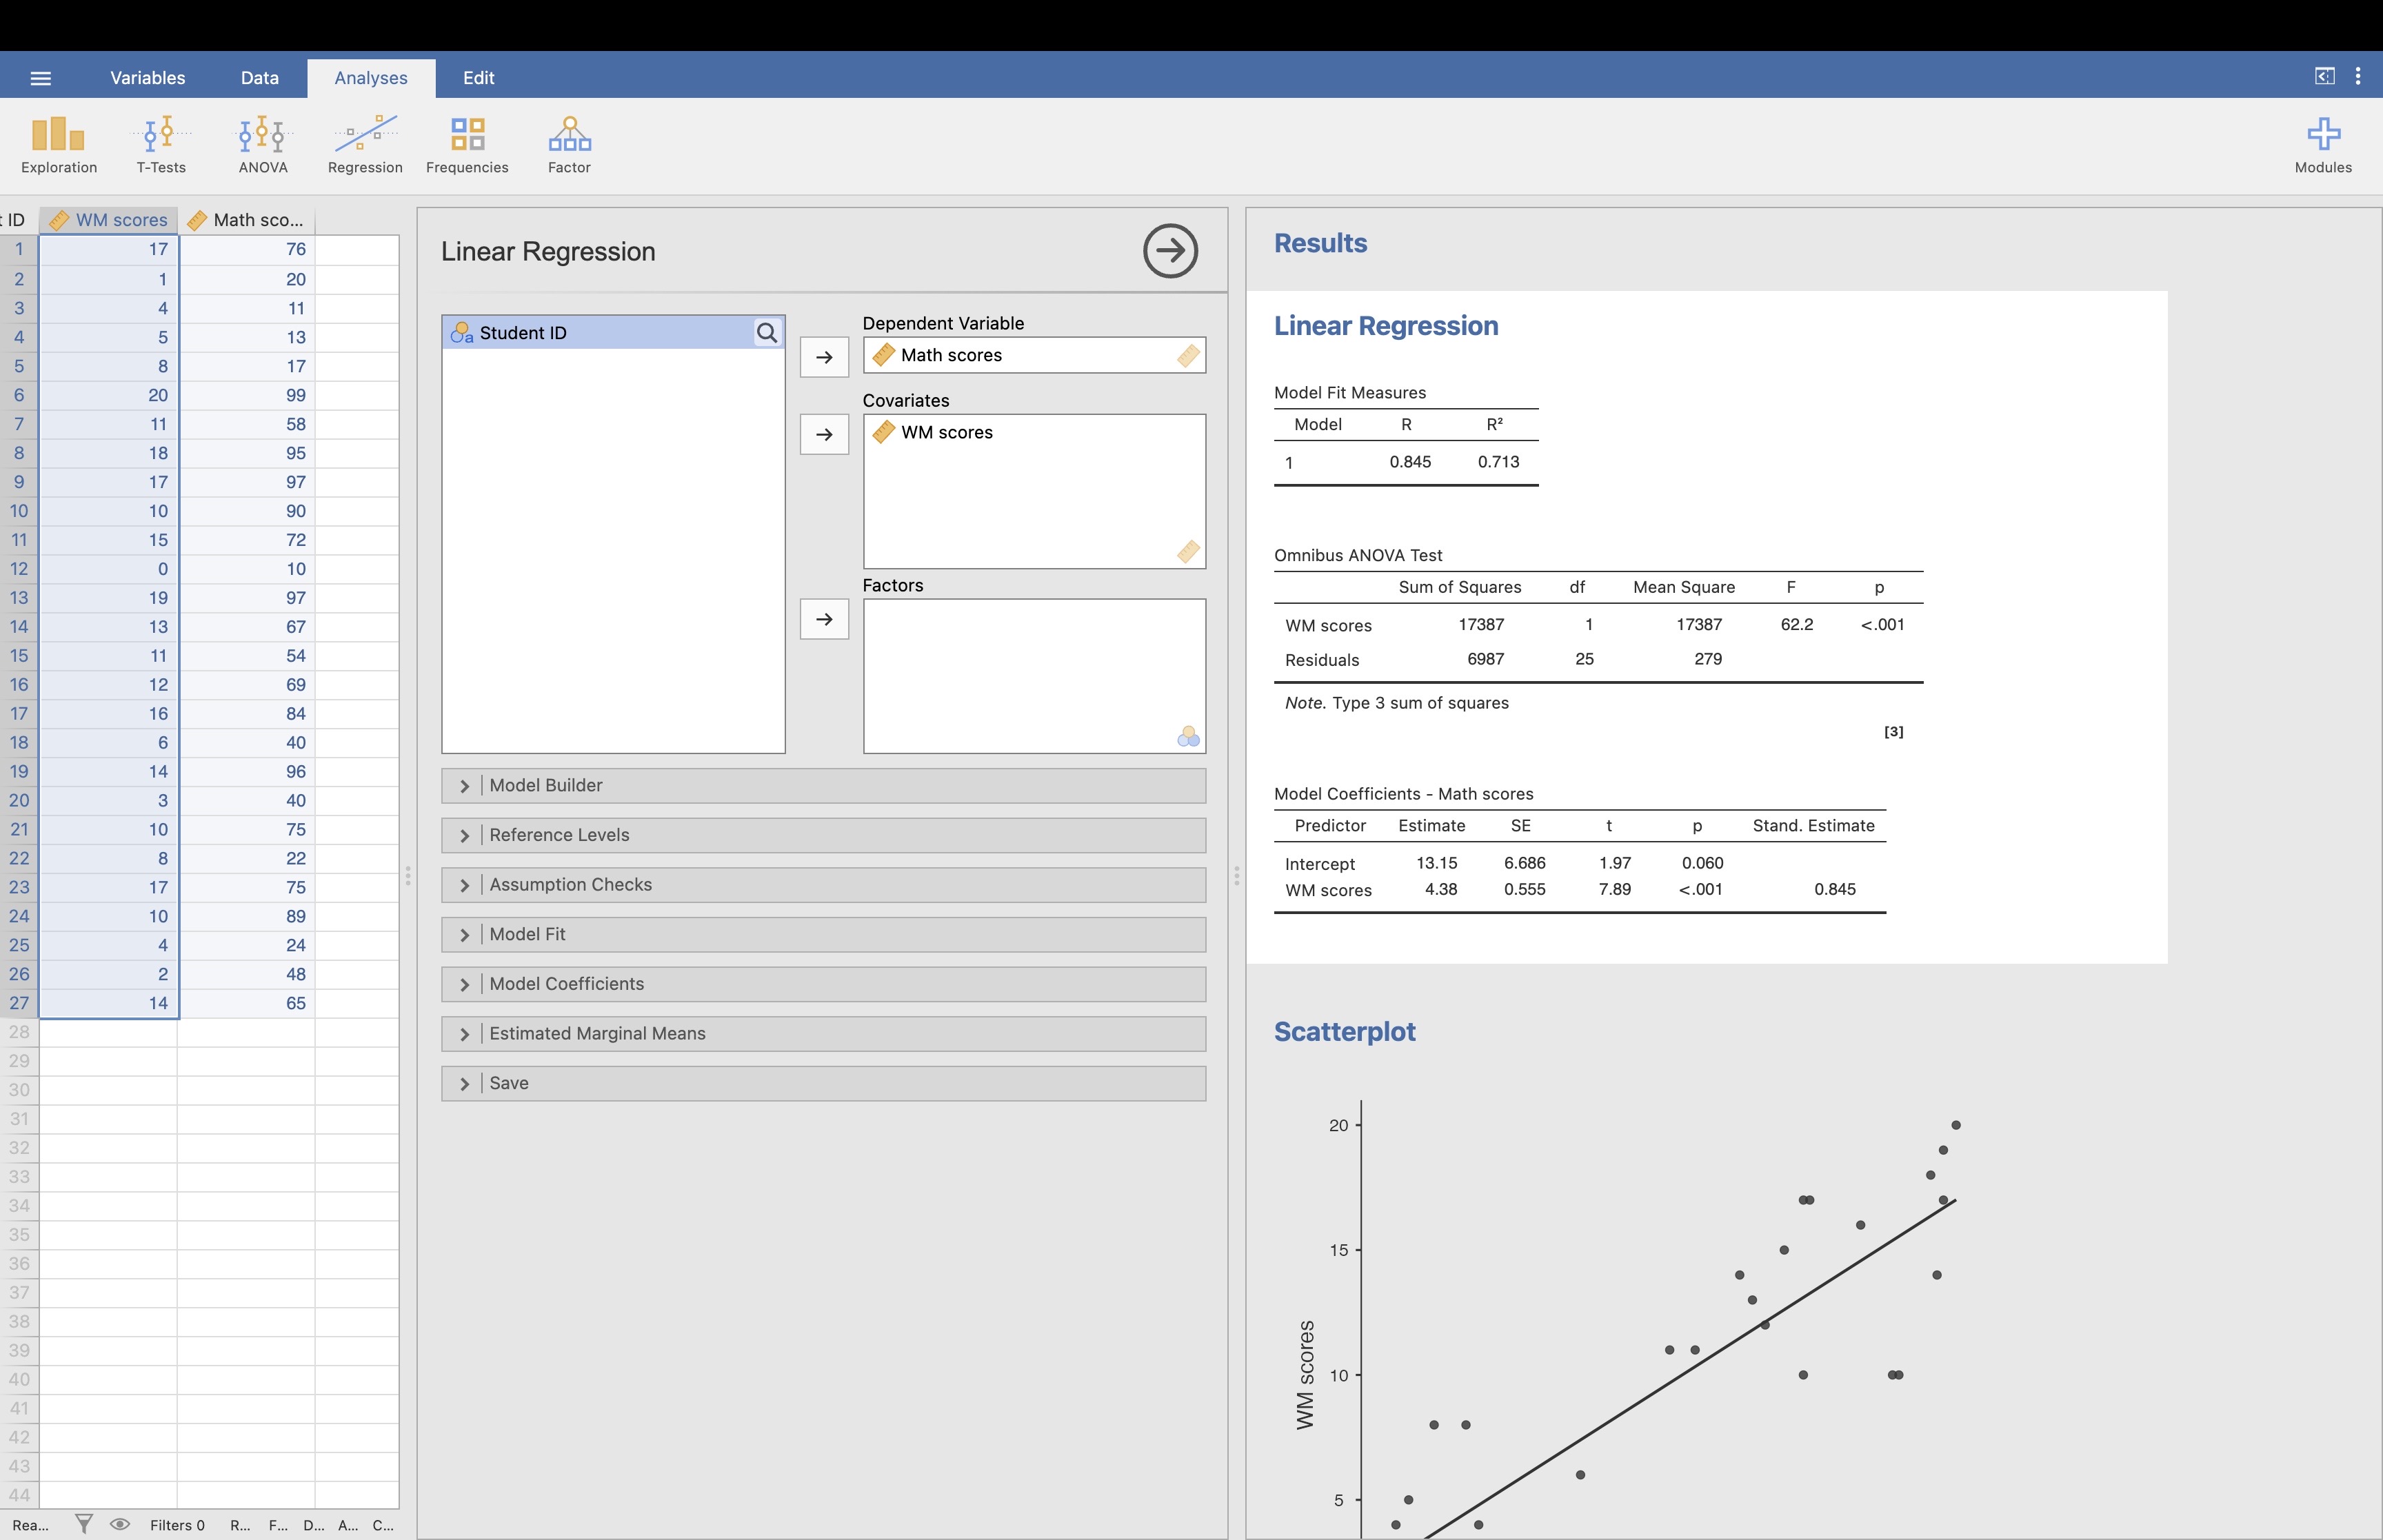
Task: Select cell with WM score 20
Action: click(x=109, y=395)
